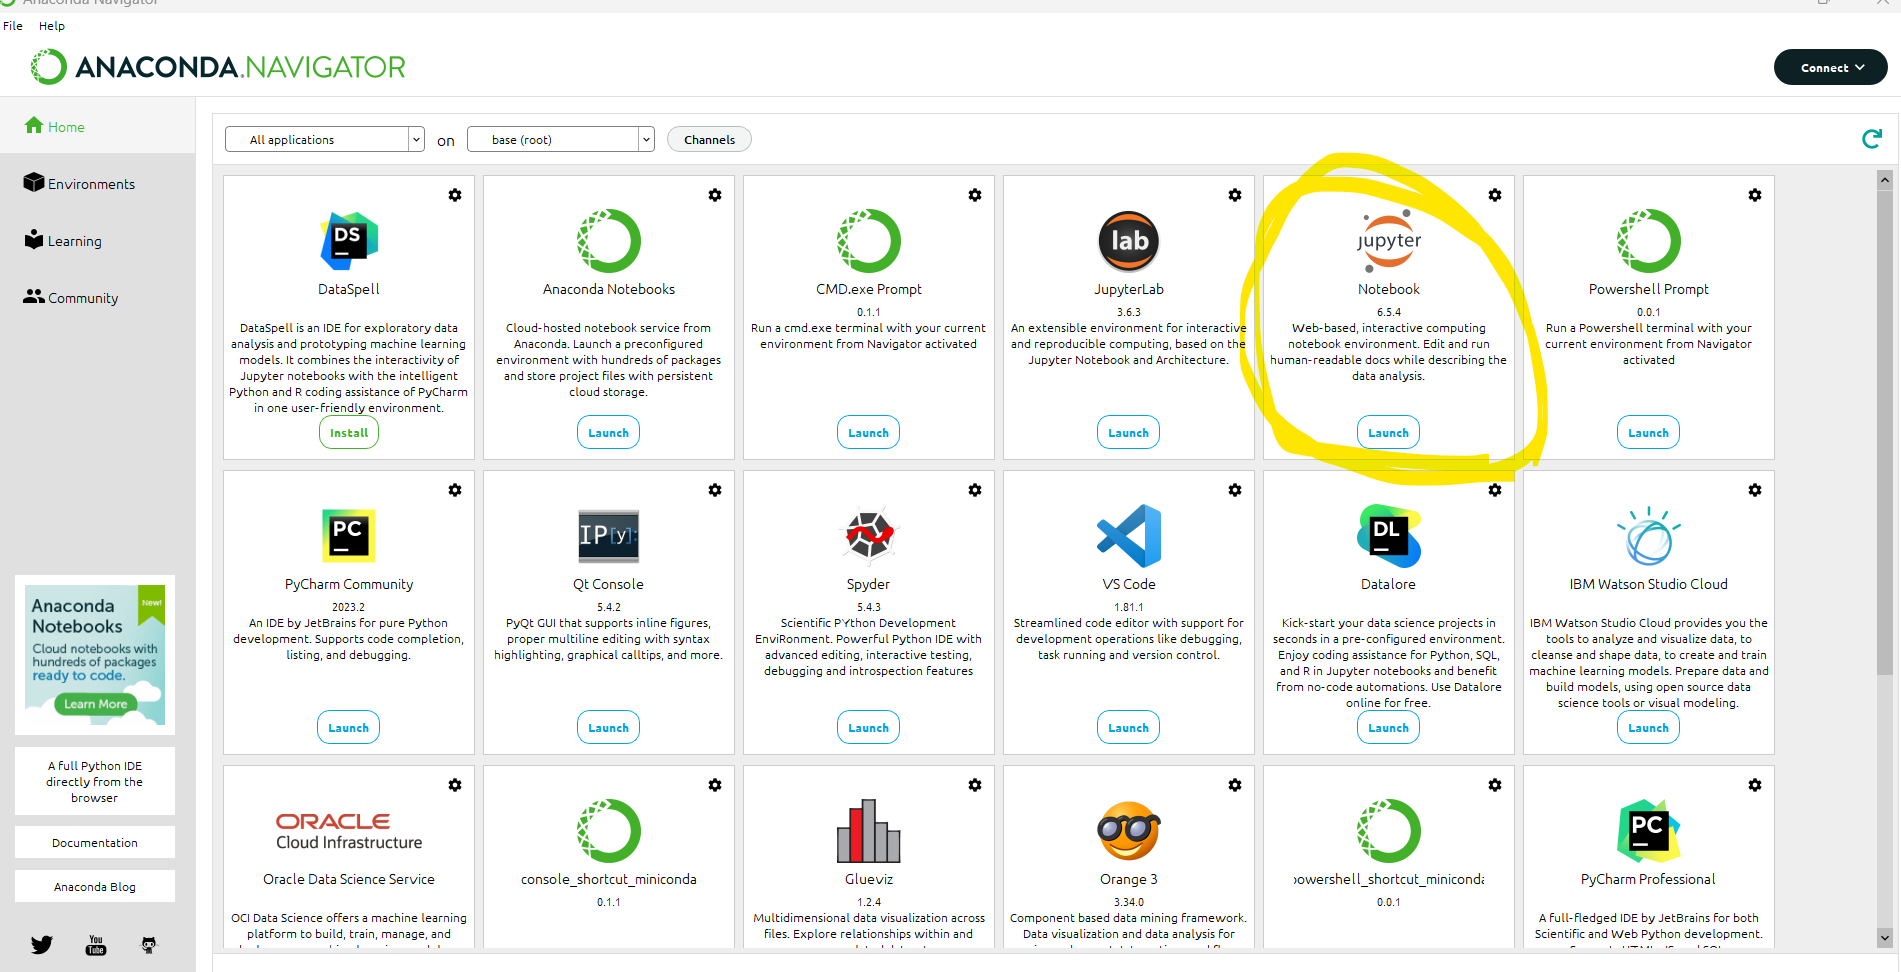The height and width of the screenshot is (972, 1901).
Task: Install DataSpell
Action: pos(349,433)
